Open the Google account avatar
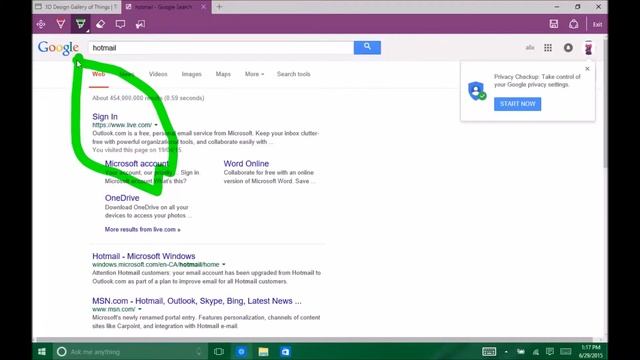The height and width of the screenshot is (360, 640). click(588, 48)
